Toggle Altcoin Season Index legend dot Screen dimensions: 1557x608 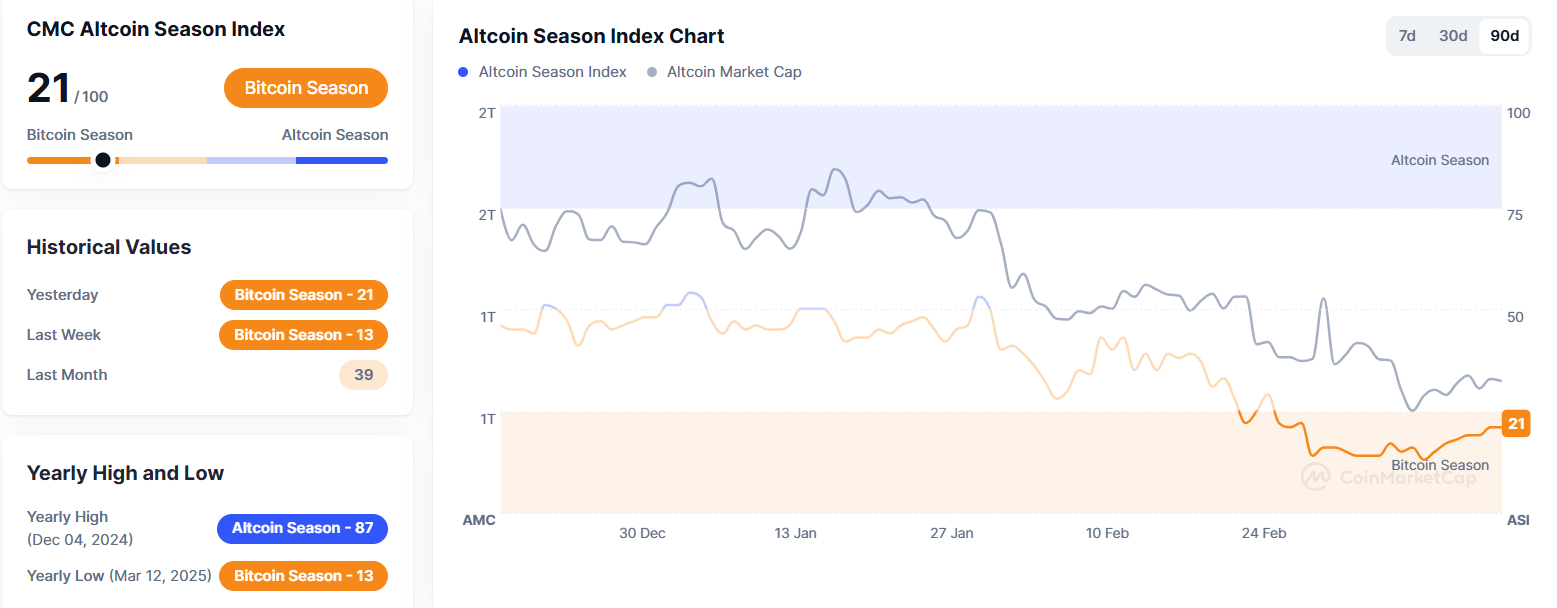pyautogui.click(x=463, y=72)
